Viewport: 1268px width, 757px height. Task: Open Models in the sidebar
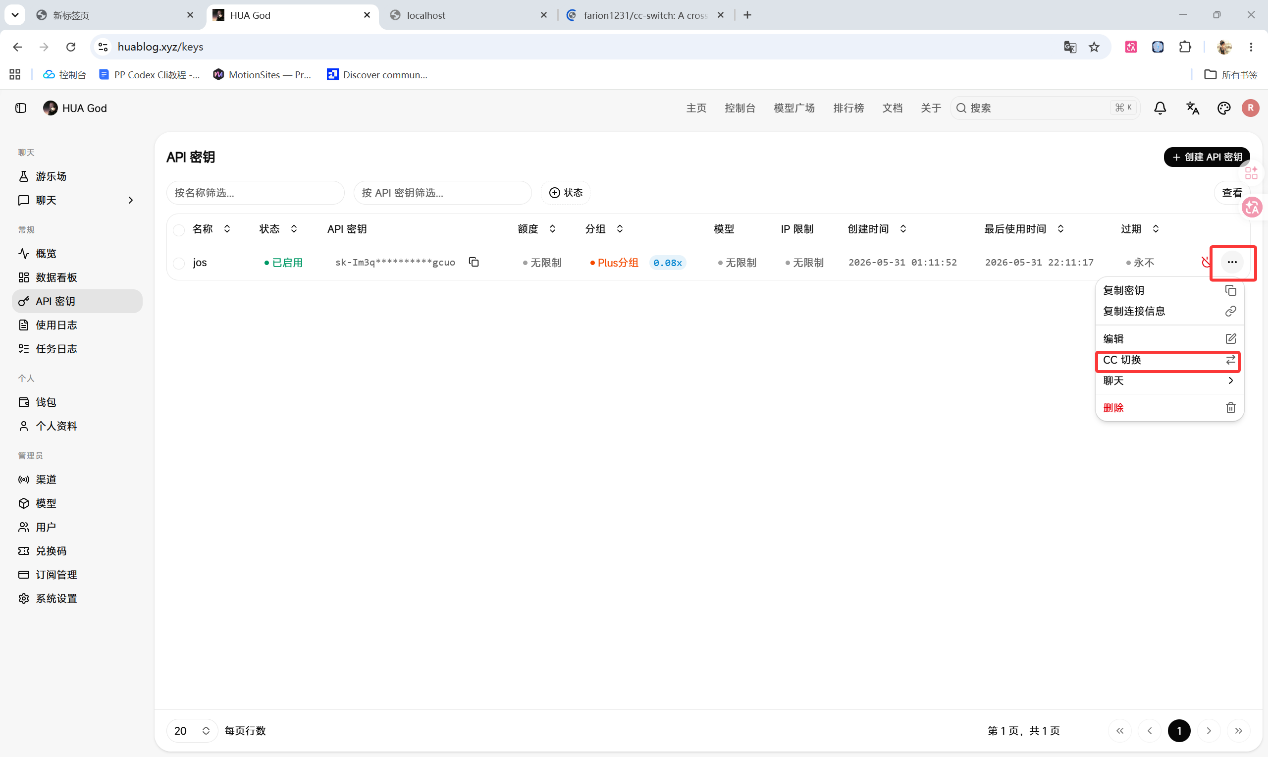[77, 503]
